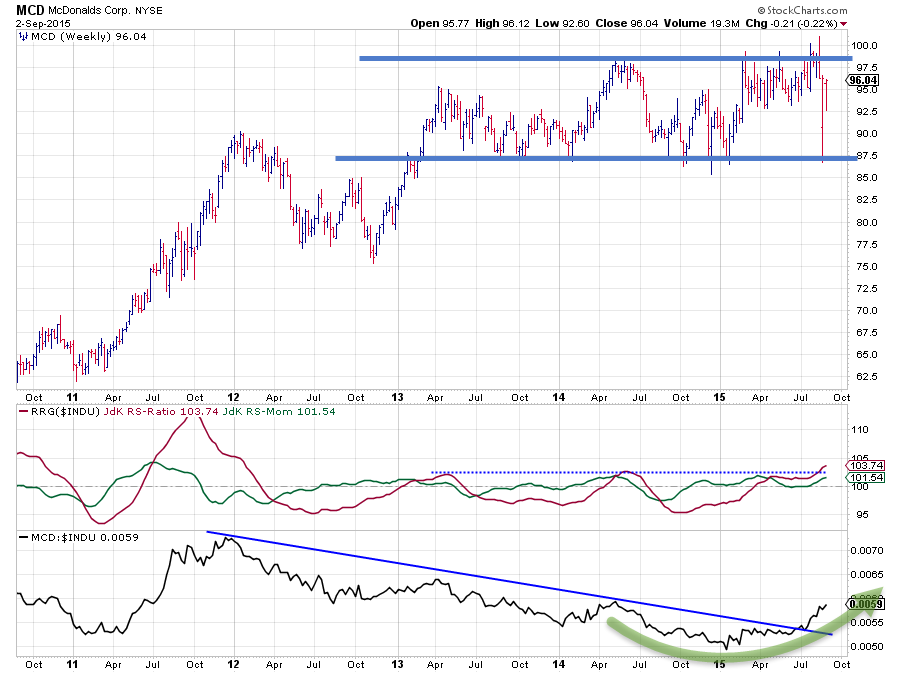
Task: Click the 110 axis label in RRG panel
Action: coord(860,430)
